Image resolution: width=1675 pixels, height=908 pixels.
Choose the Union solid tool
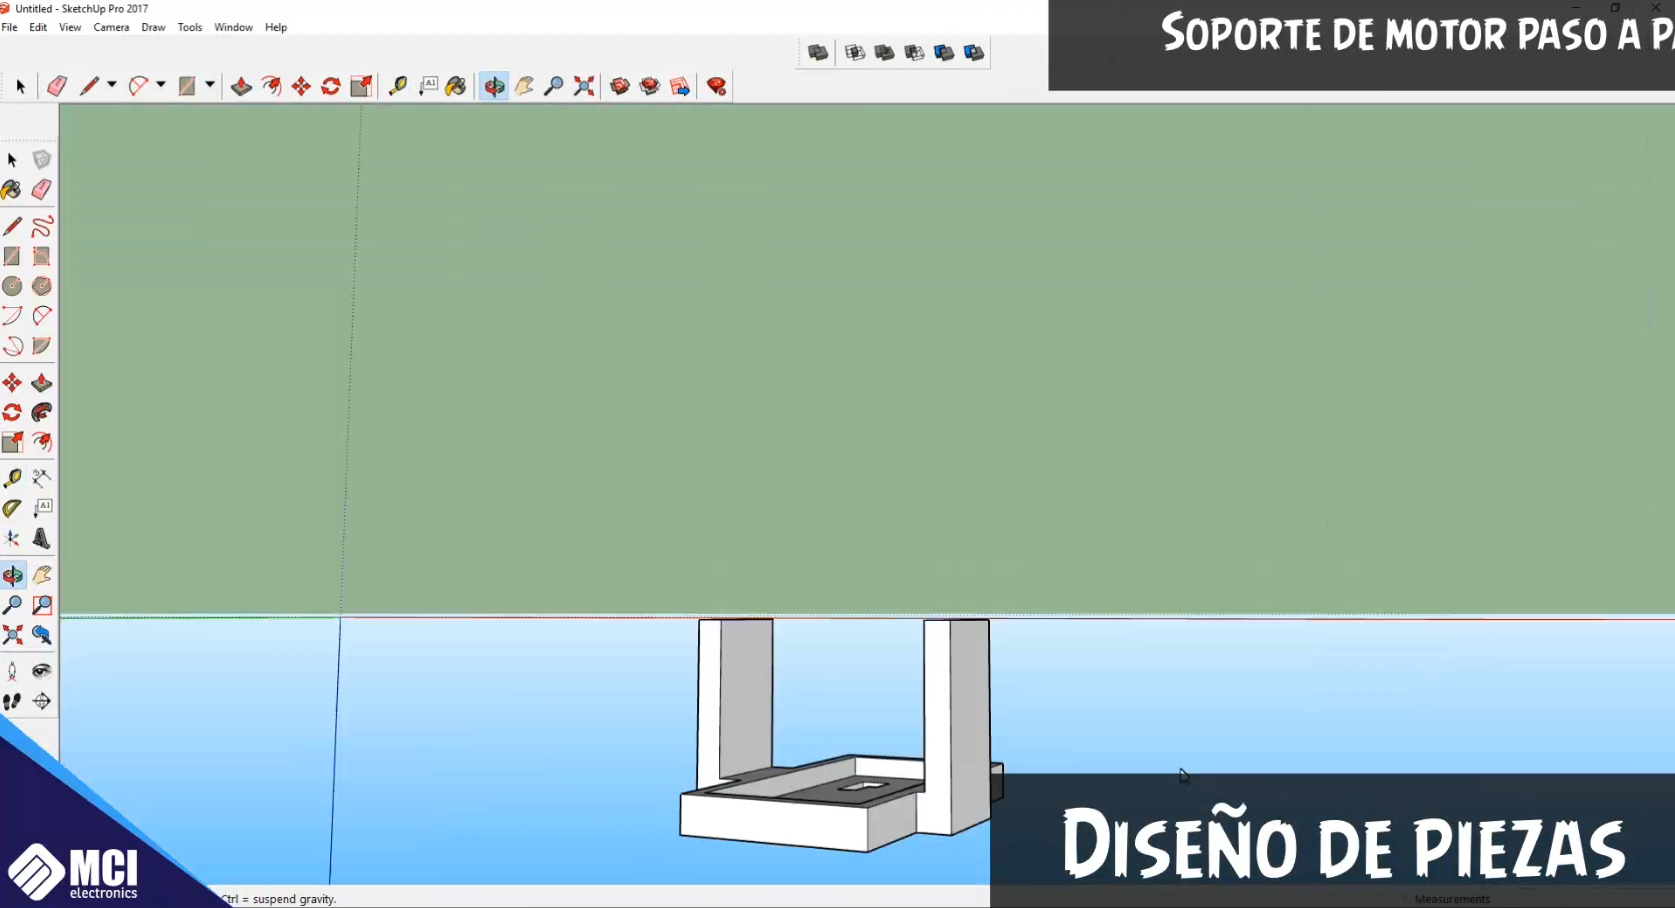coord(884,52)
